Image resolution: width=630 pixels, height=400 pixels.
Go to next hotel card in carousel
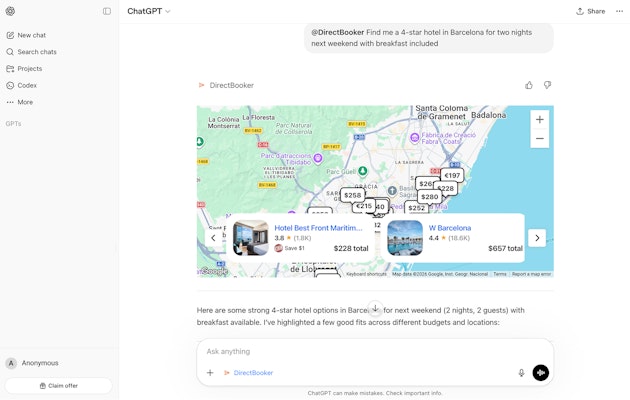(x=537, y=238)
